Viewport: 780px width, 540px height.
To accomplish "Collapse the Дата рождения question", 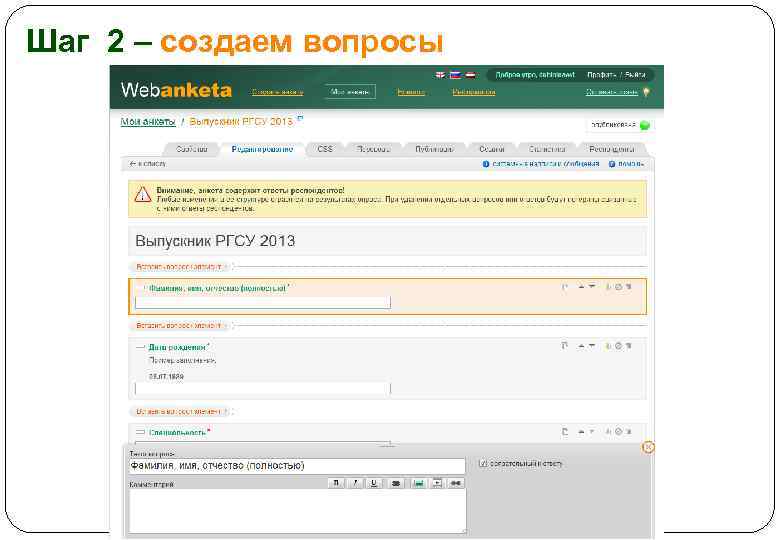I will [x=140, y=347].
